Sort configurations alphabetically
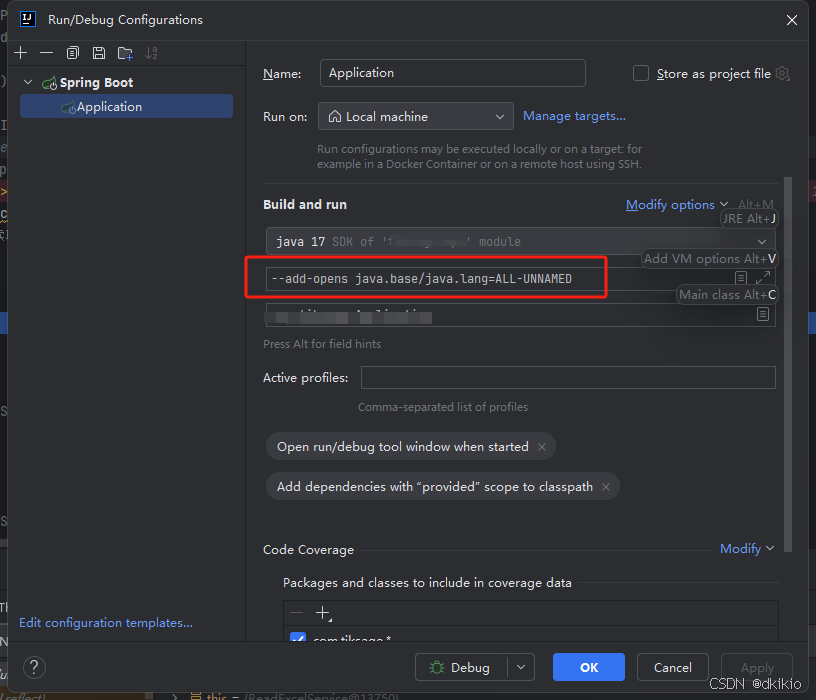Screen dimensions: 816x700 (x=151, y=53)
